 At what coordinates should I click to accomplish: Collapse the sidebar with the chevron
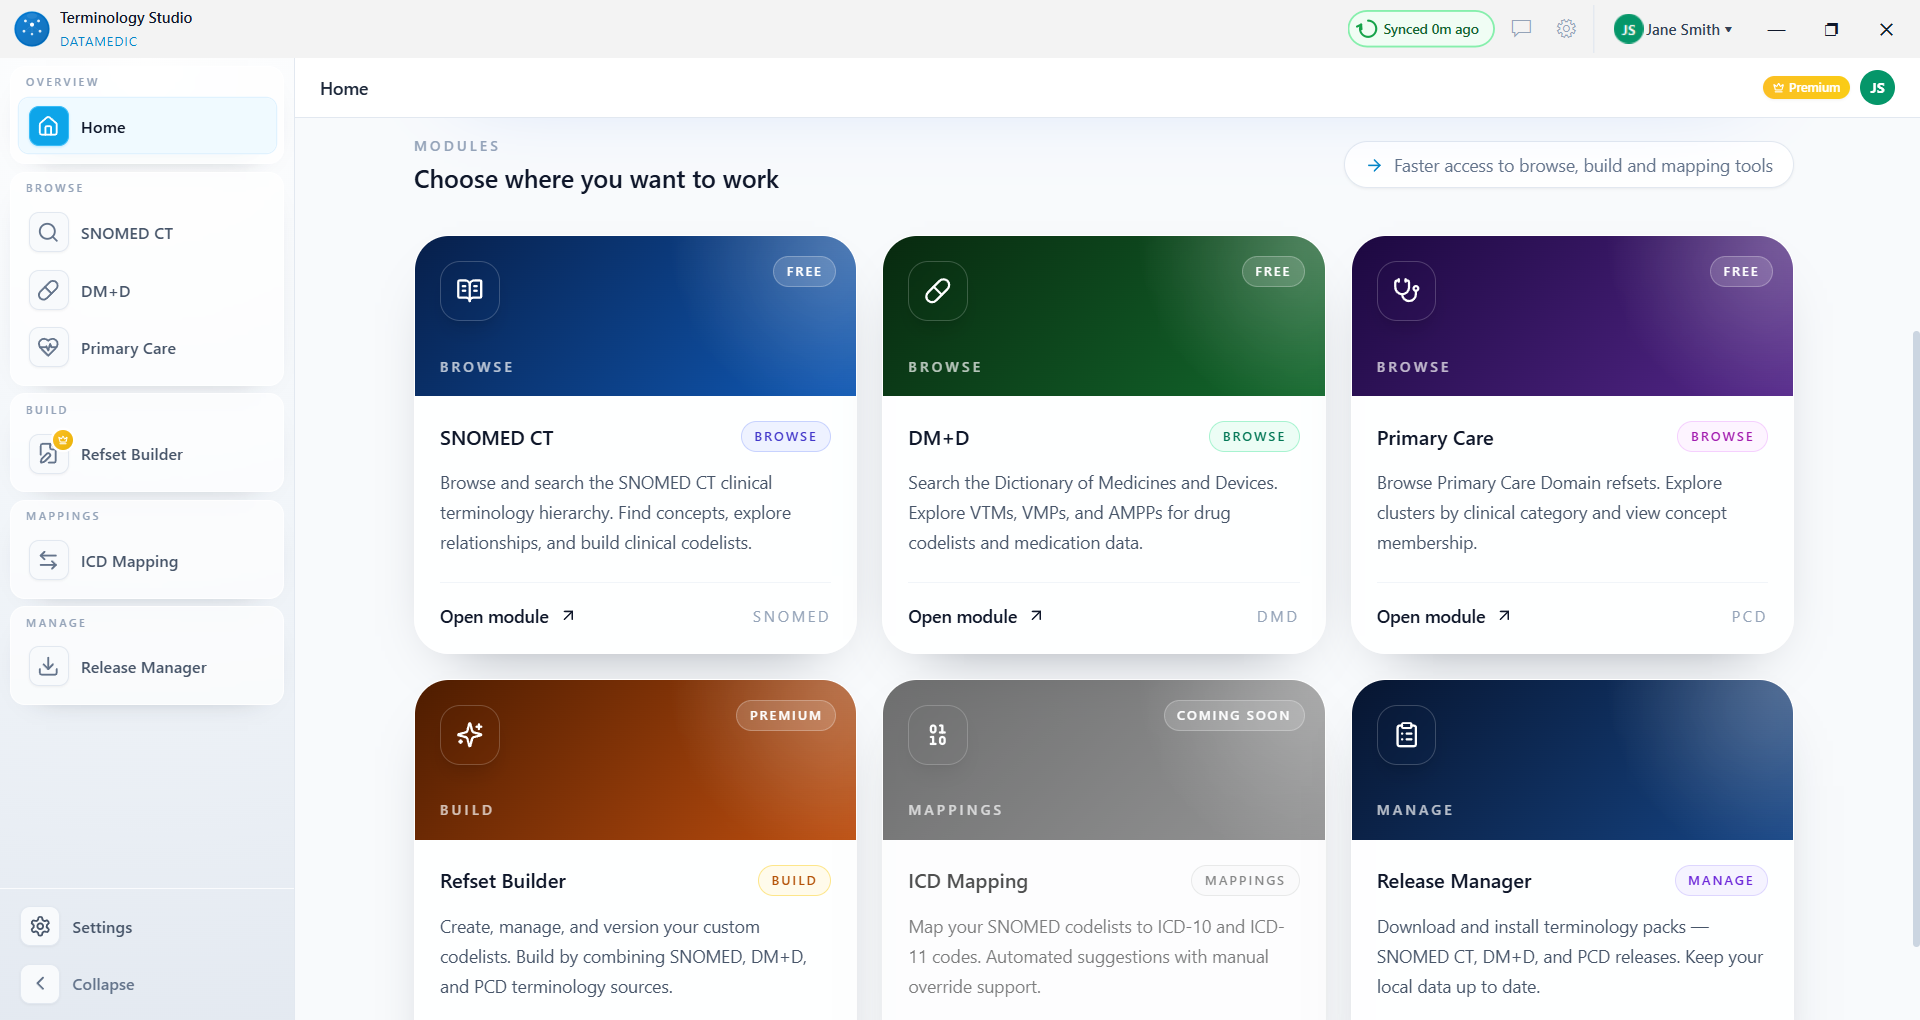[x=40, y=984]
